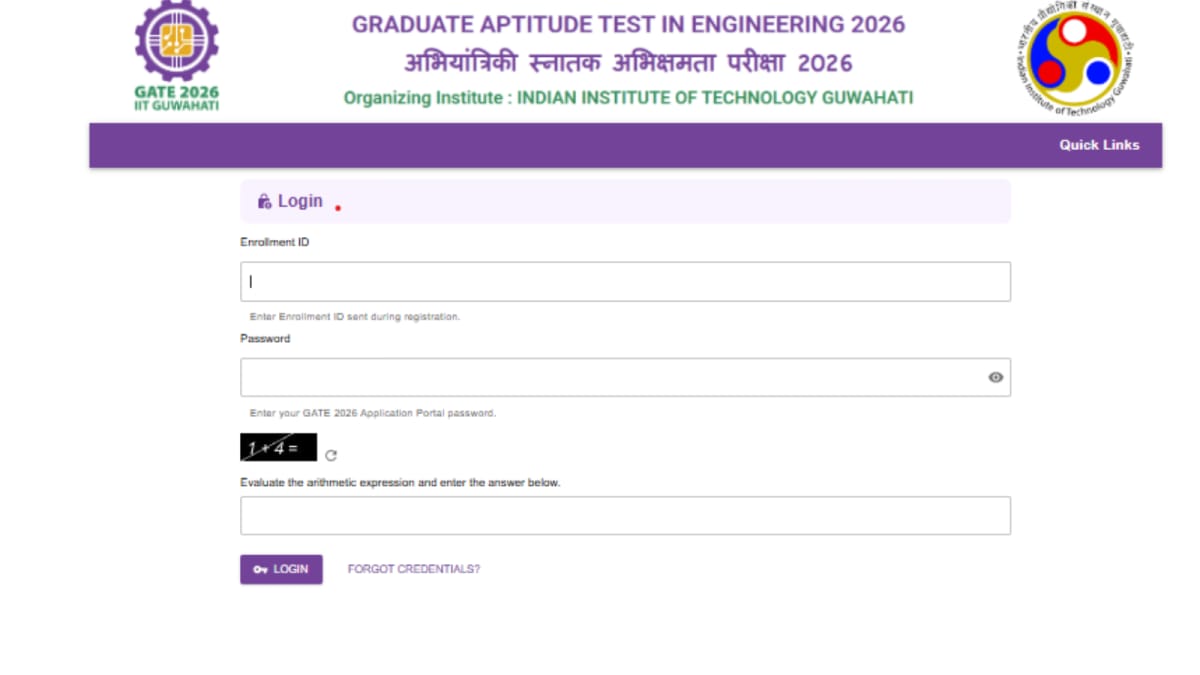Open FORGOT CREDENTIALS?
Image resolution: width=1200 pixels, height=675 pixels.
click(413, 568)
